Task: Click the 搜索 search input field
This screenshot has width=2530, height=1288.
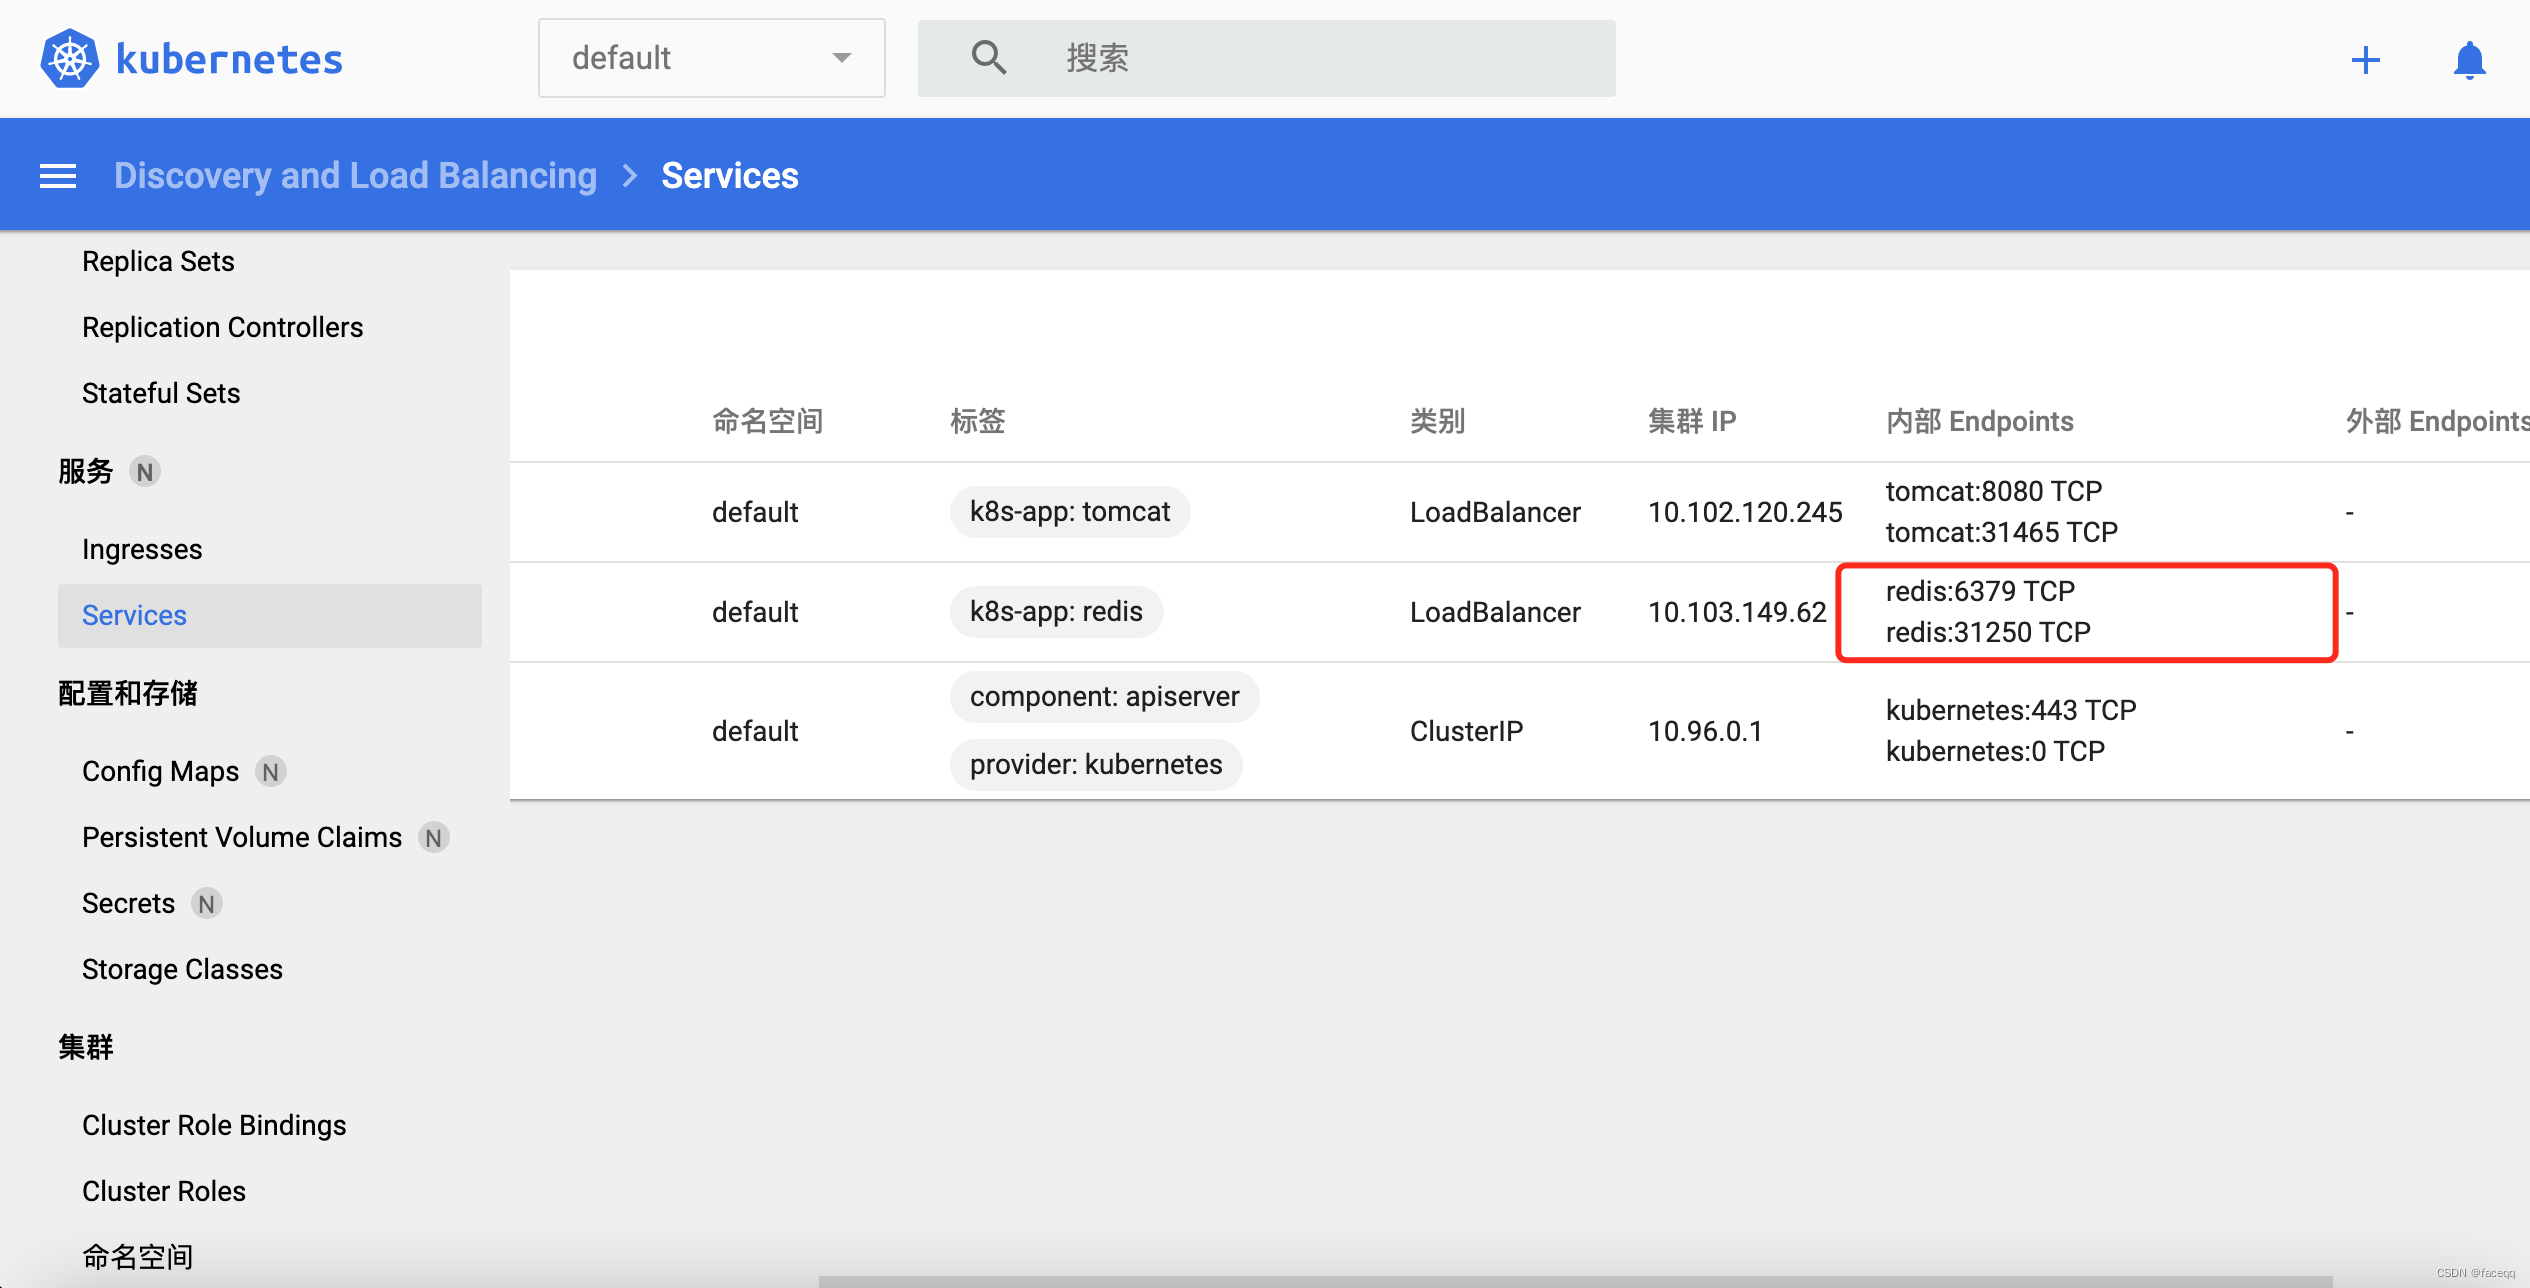Action: (x=1281, y=59)
